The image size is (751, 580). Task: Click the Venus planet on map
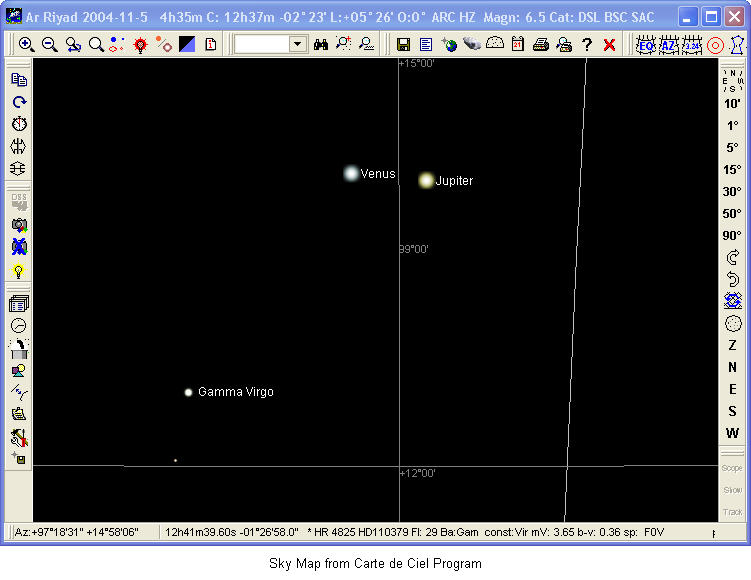(x=351, y=173)
